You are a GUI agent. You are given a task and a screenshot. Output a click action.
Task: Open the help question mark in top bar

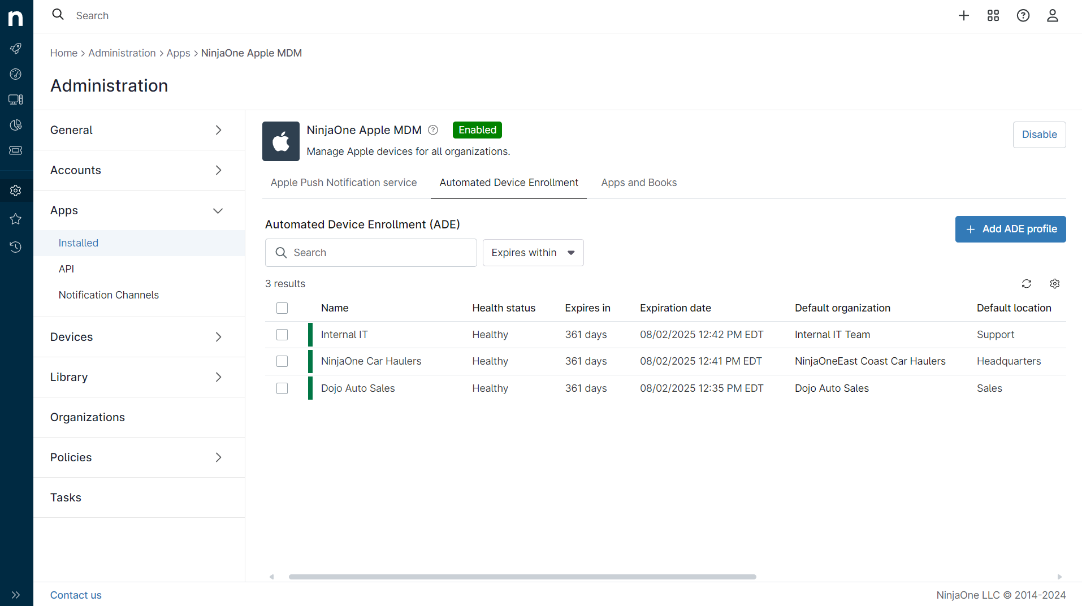pyautogui.click(x=1023, y=16)
